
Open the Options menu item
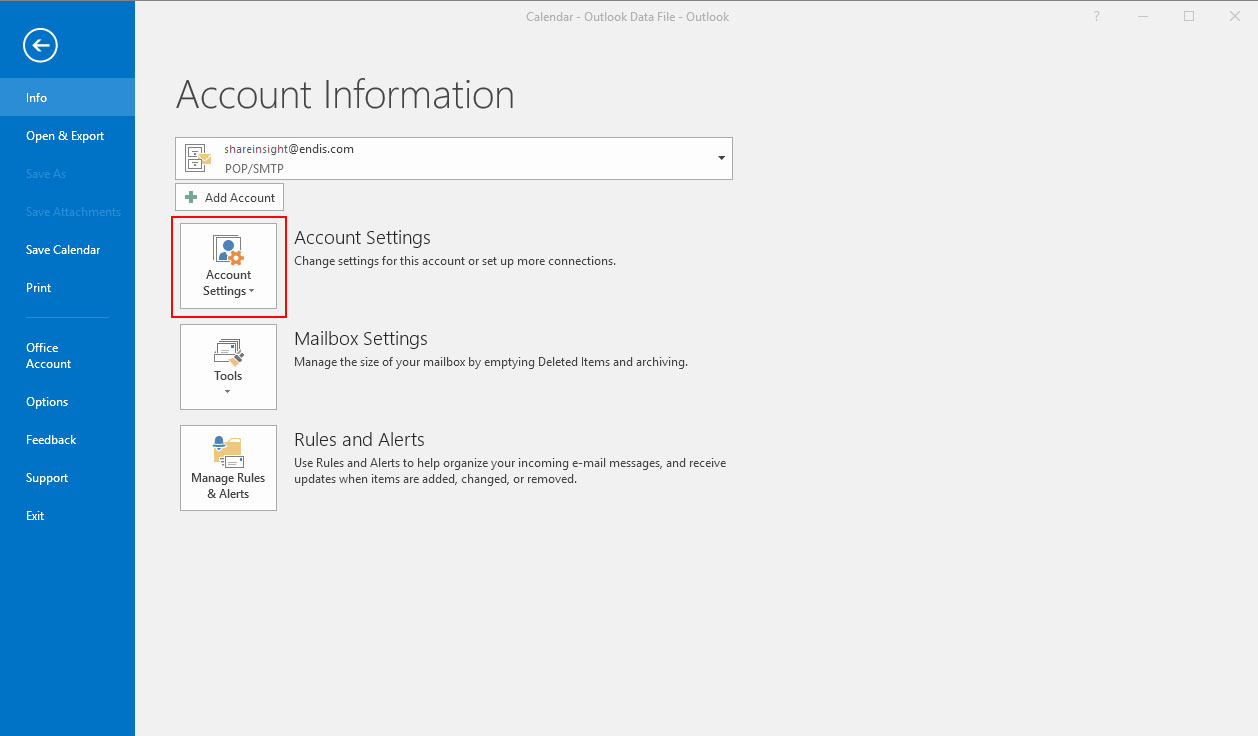pos(46,401)
